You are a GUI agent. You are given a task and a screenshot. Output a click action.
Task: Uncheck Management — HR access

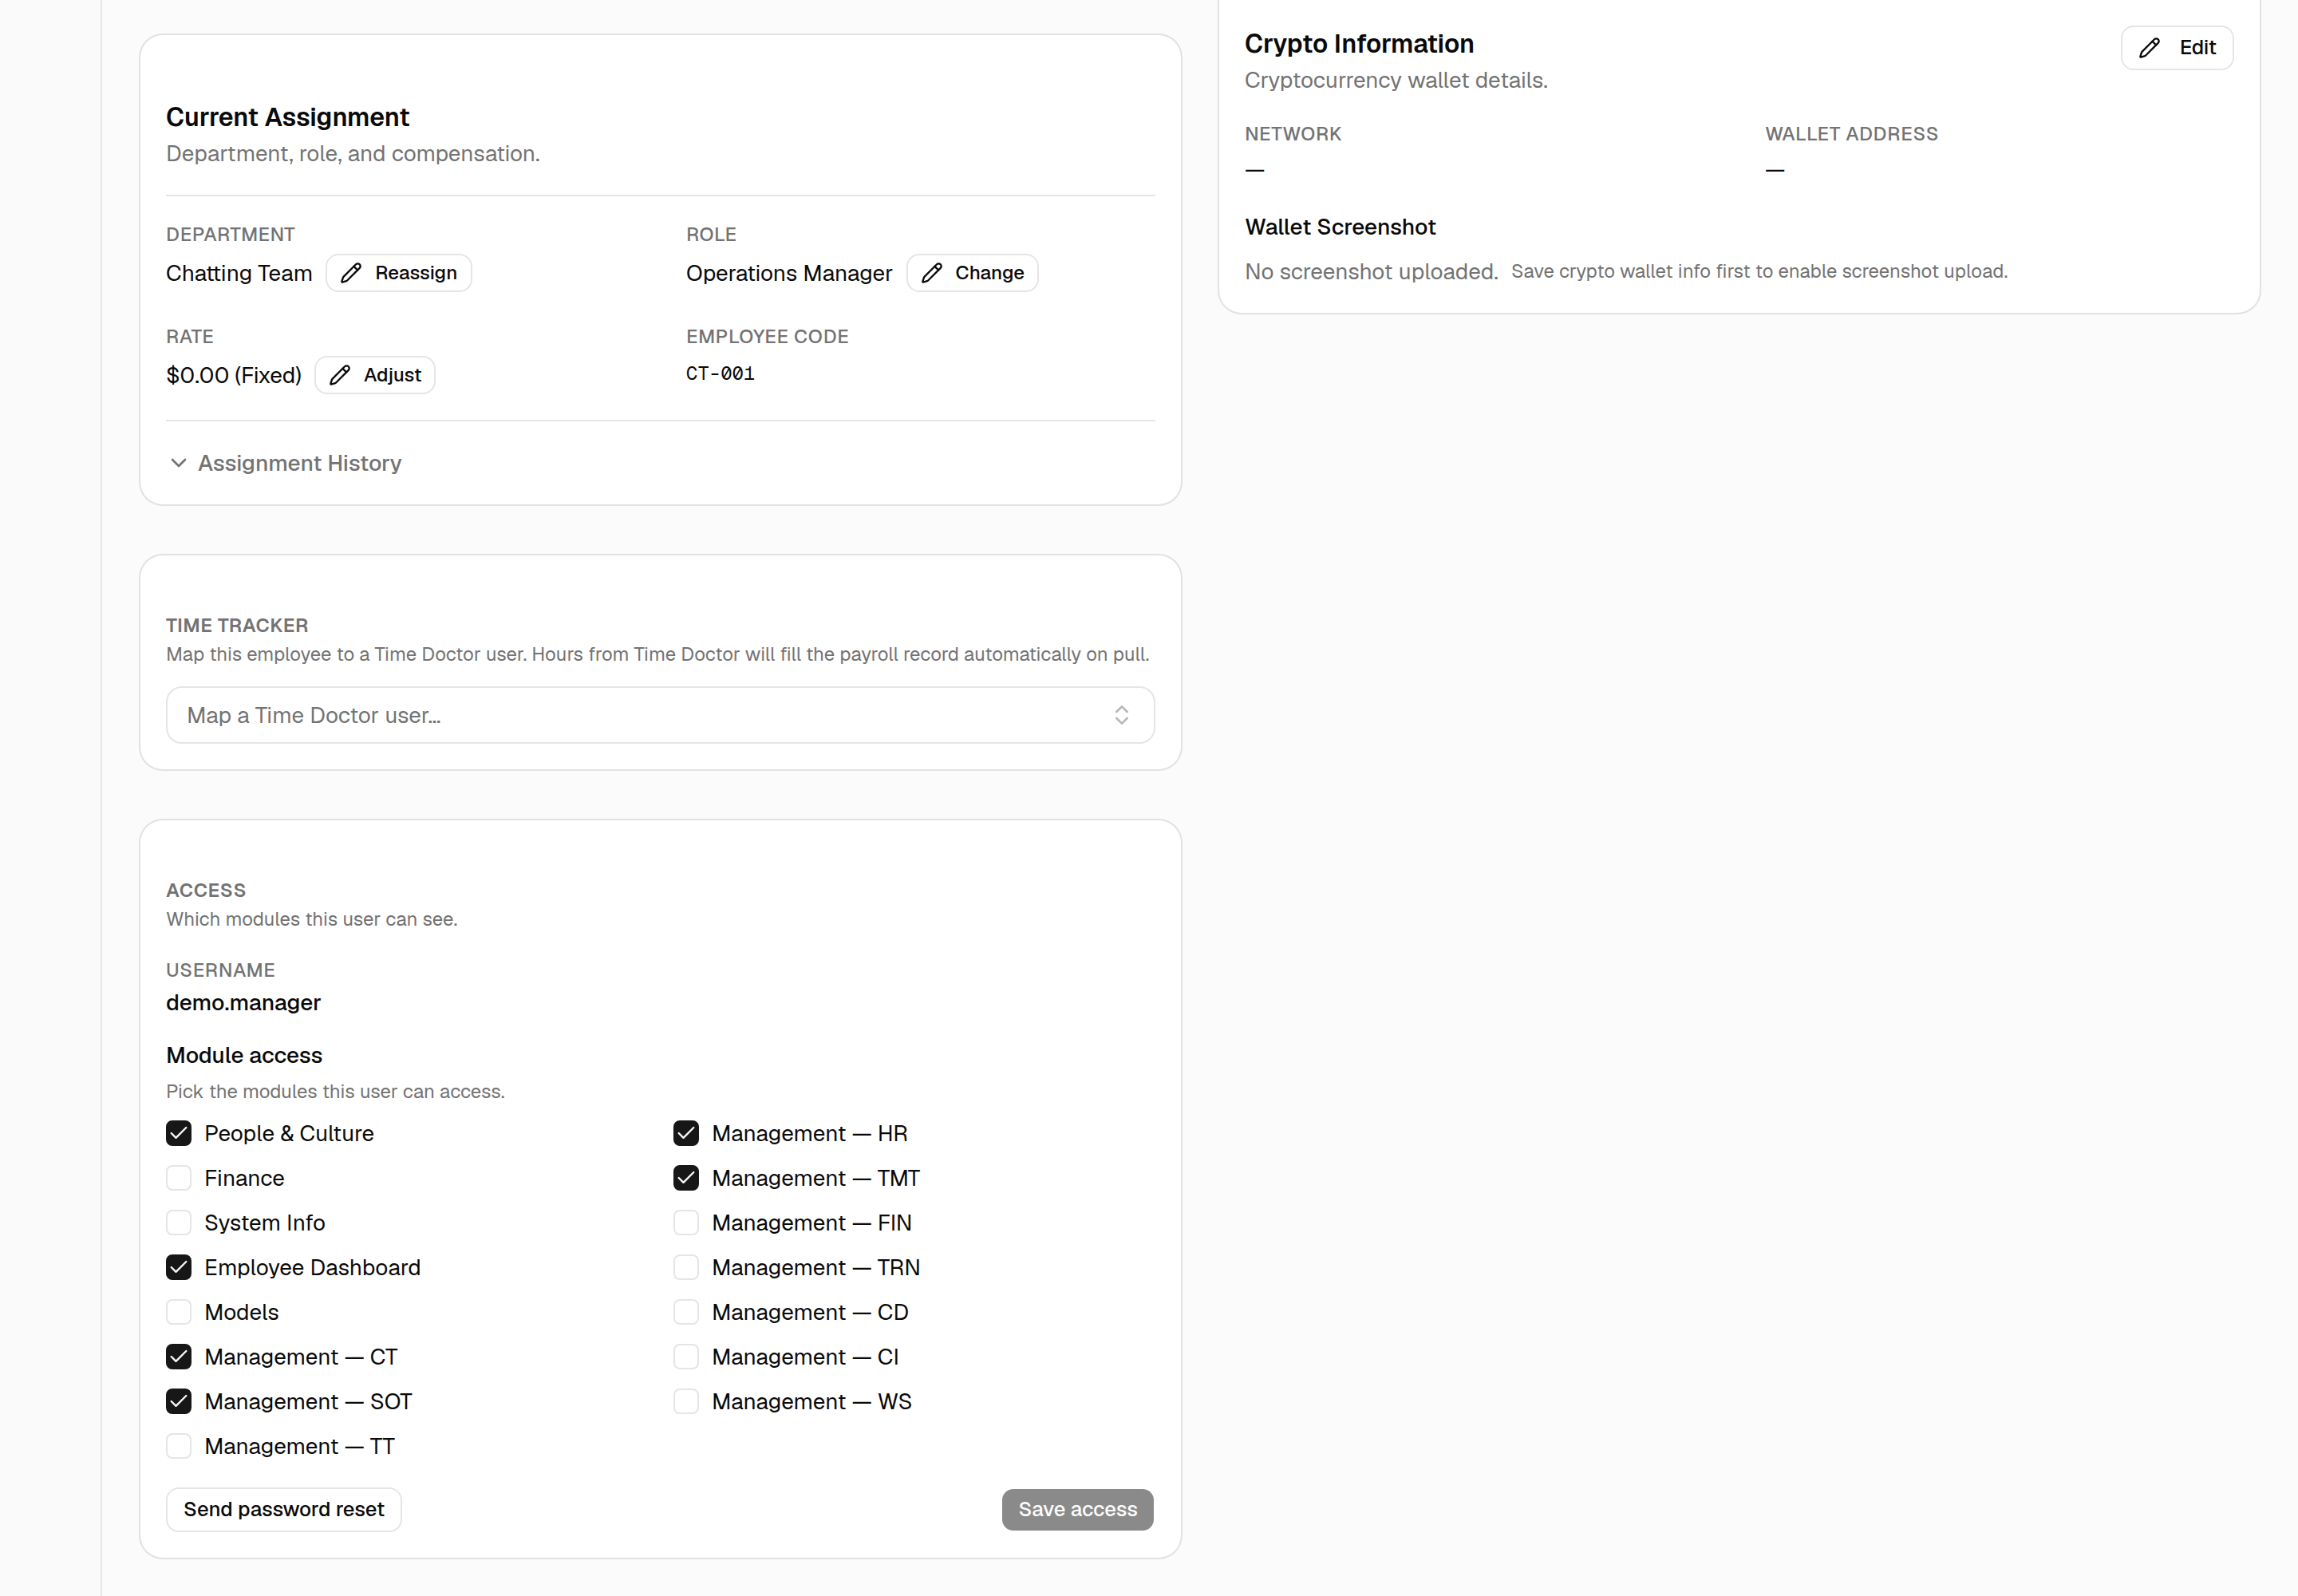[x=686, y=1133]
